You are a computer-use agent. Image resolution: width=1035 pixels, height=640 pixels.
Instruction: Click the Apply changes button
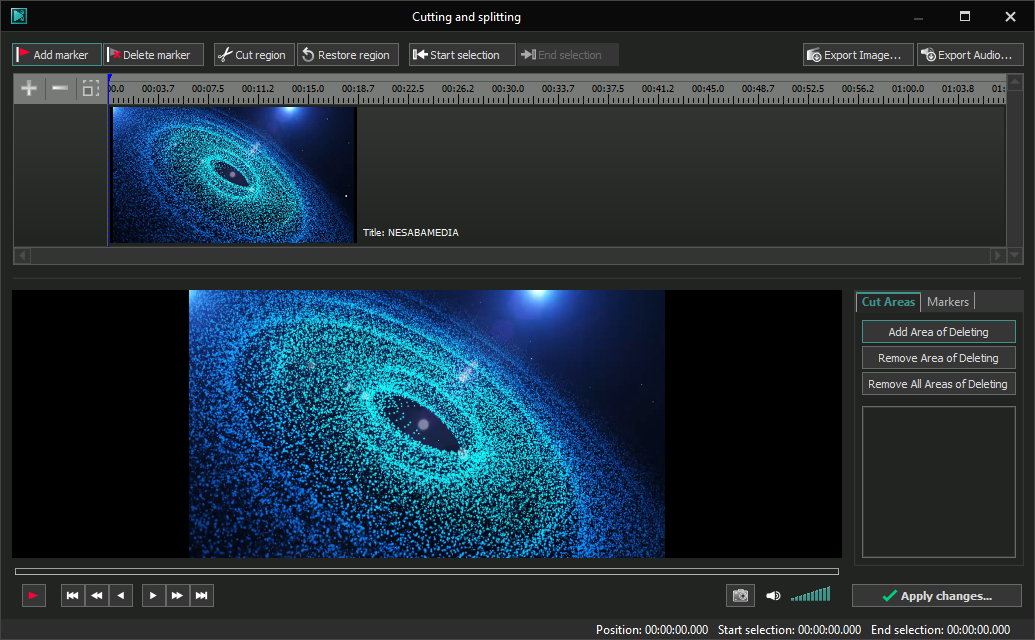[936, 596]
